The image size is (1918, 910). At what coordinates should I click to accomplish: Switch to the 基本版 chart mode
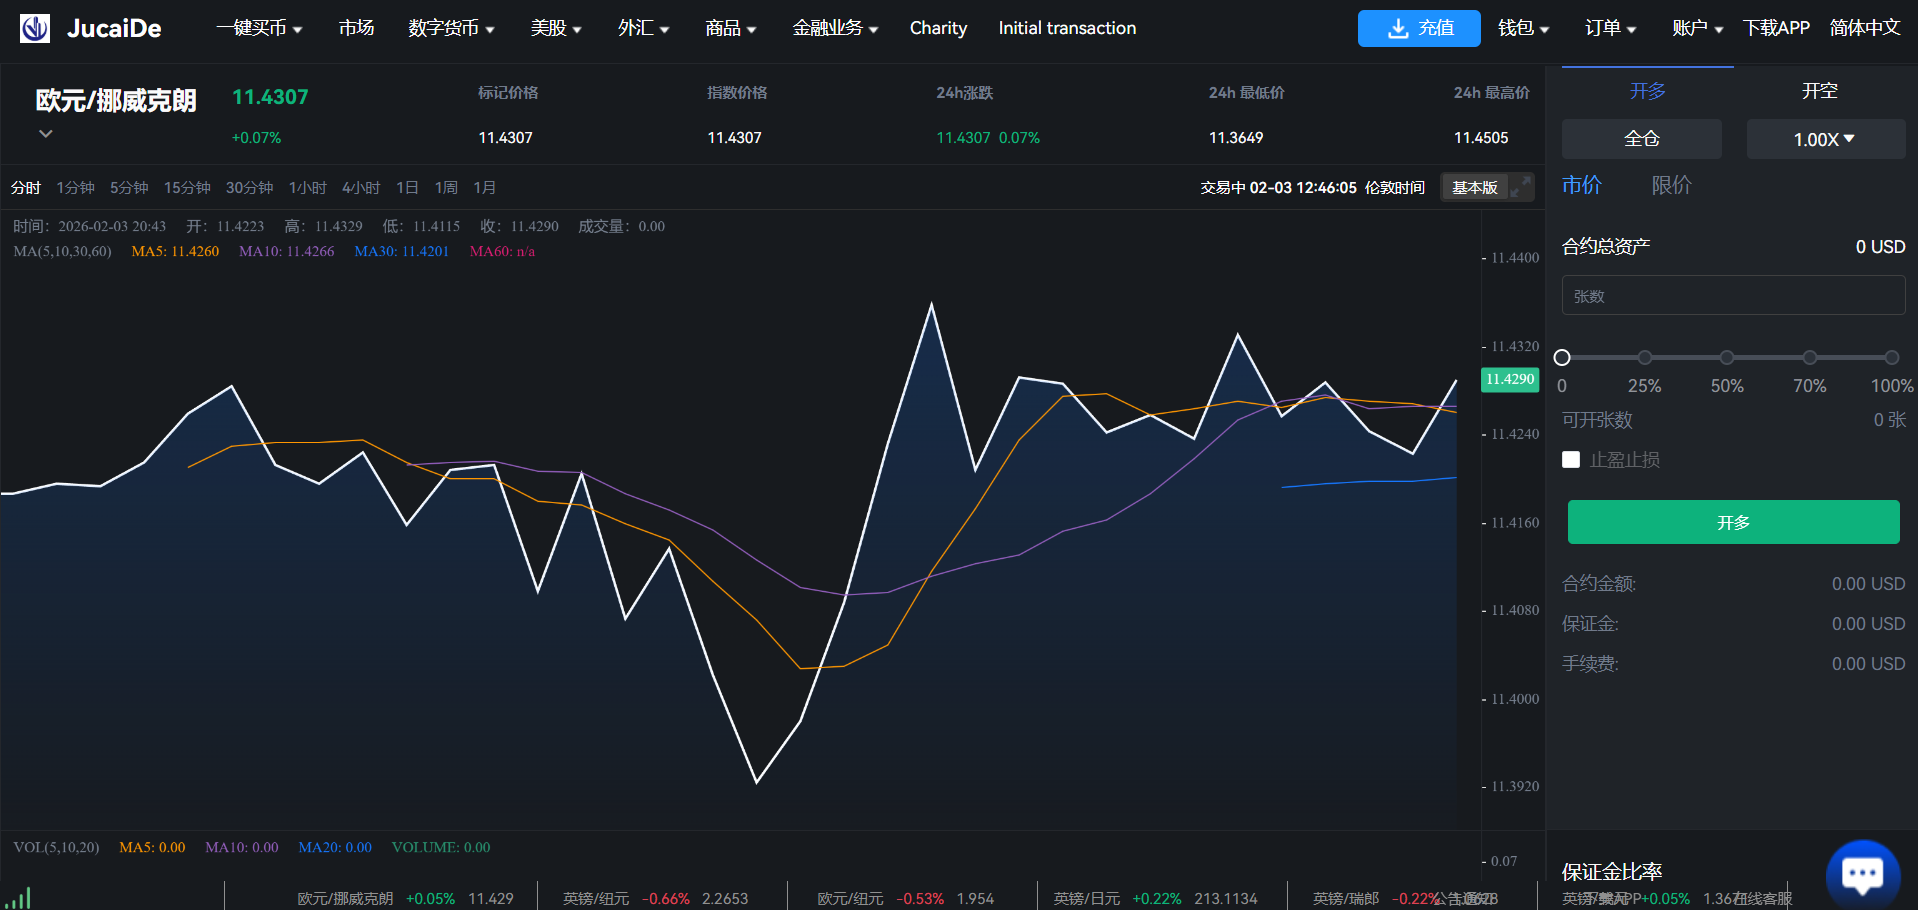(x=1474, y=187)
